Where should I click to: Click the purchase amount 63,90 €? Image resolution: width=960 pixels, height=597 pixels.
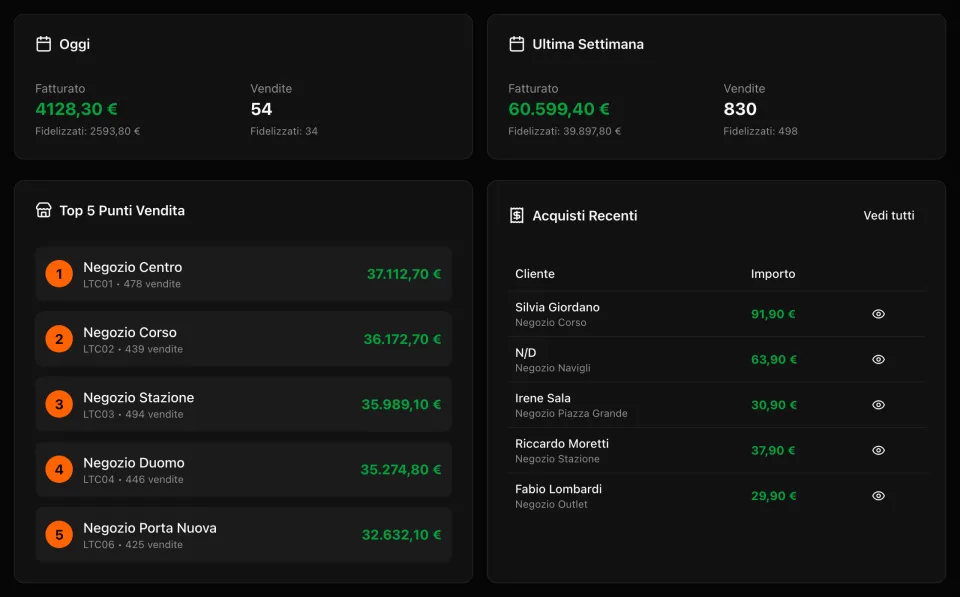774,359
